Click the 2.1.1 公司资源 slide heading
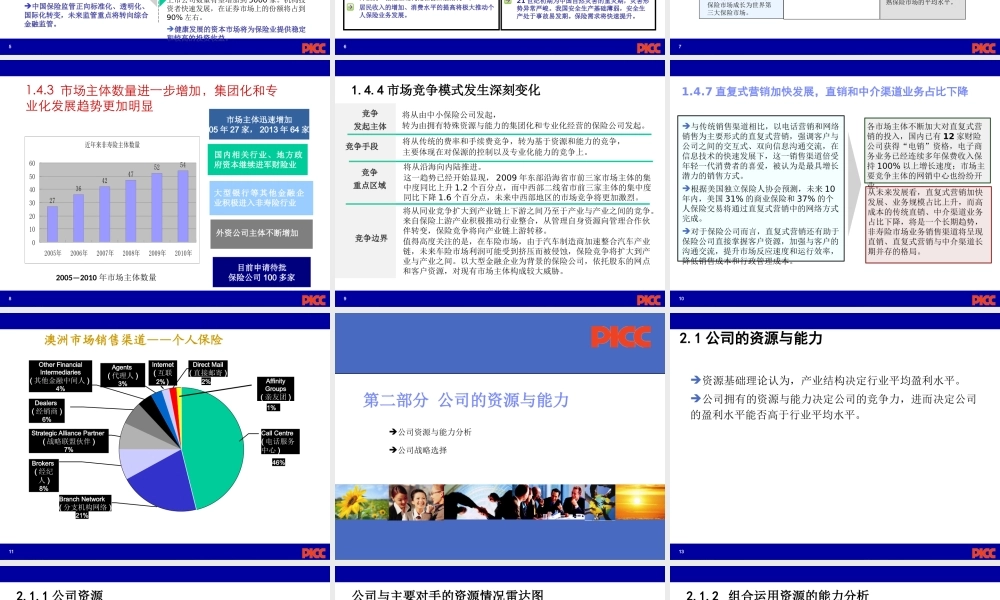 click(59, 595)
